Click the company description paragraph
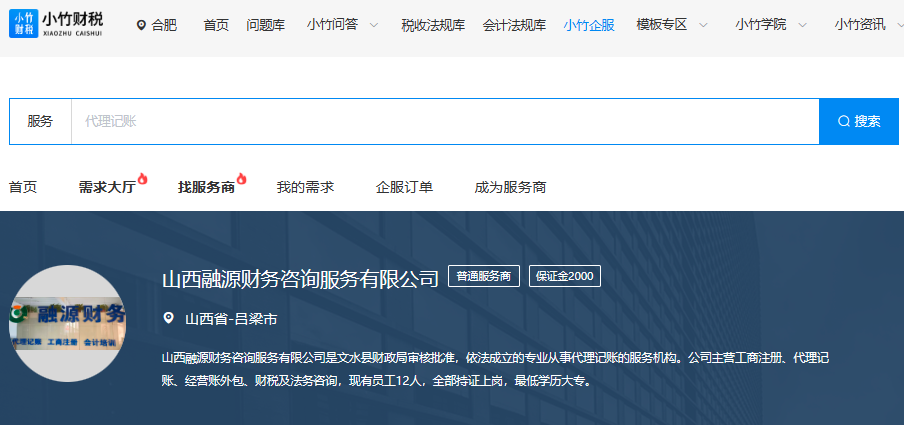904x425 pixels. (495, 370)
